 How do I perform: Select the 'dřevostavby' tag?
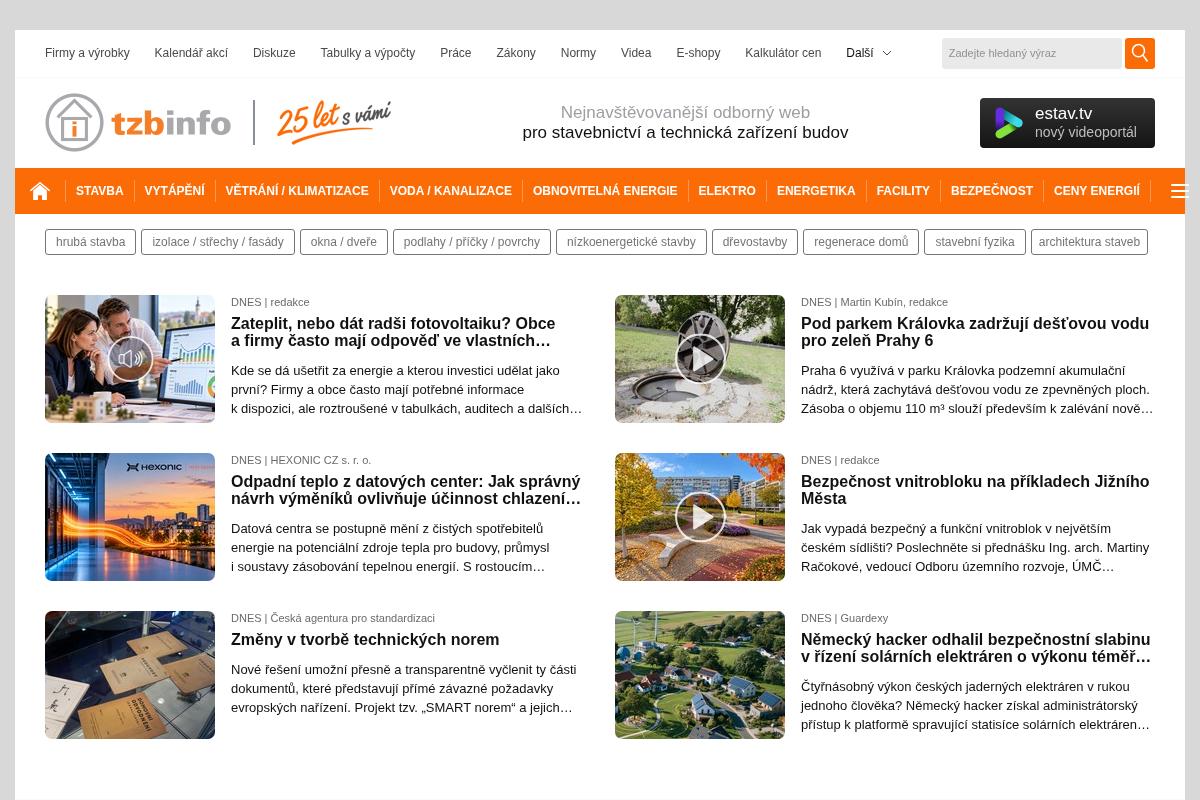click(755, 242)
